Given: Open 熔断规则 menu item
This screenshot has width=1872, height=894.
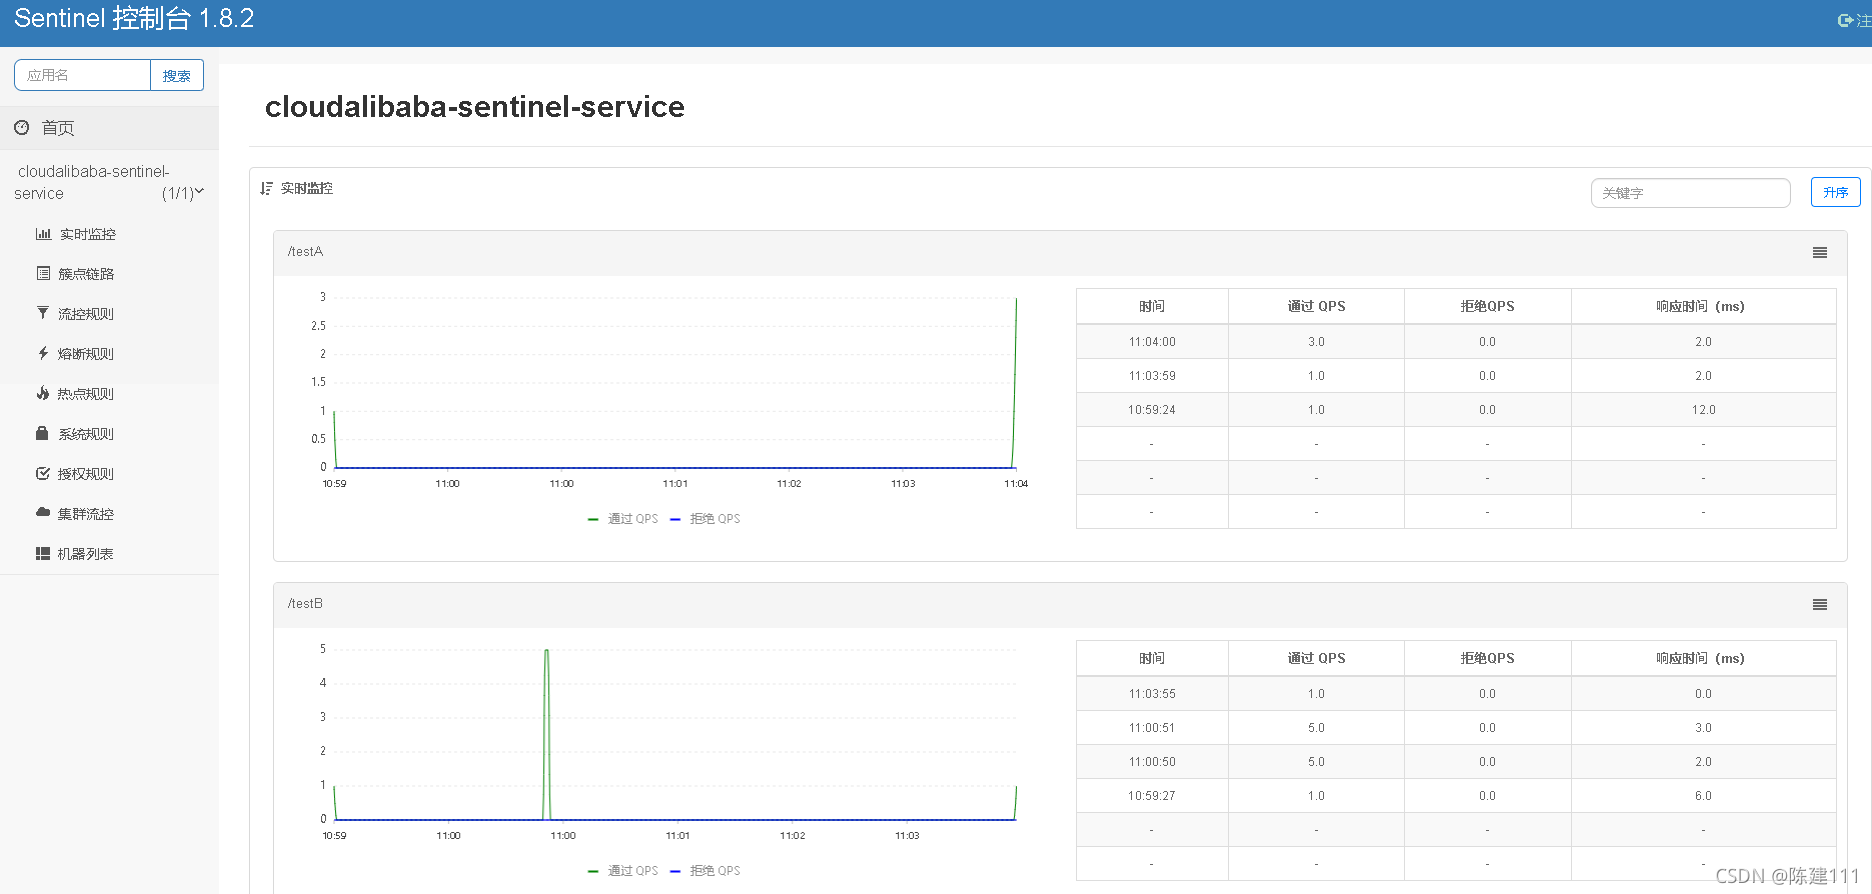Looking at the screenshot, I should (86, 354).
